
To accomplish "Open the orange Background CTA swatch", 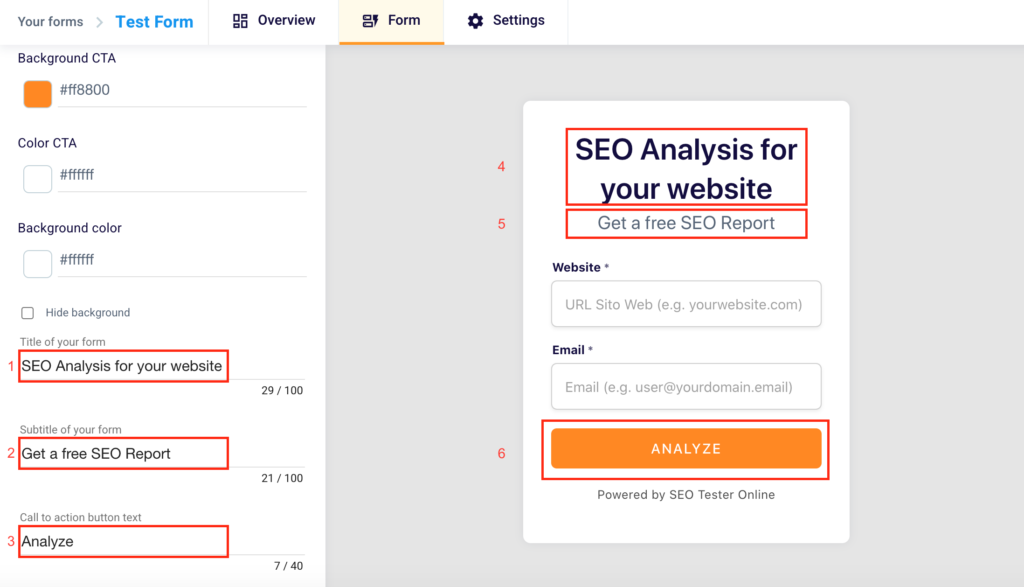I will tap(38, 94).
